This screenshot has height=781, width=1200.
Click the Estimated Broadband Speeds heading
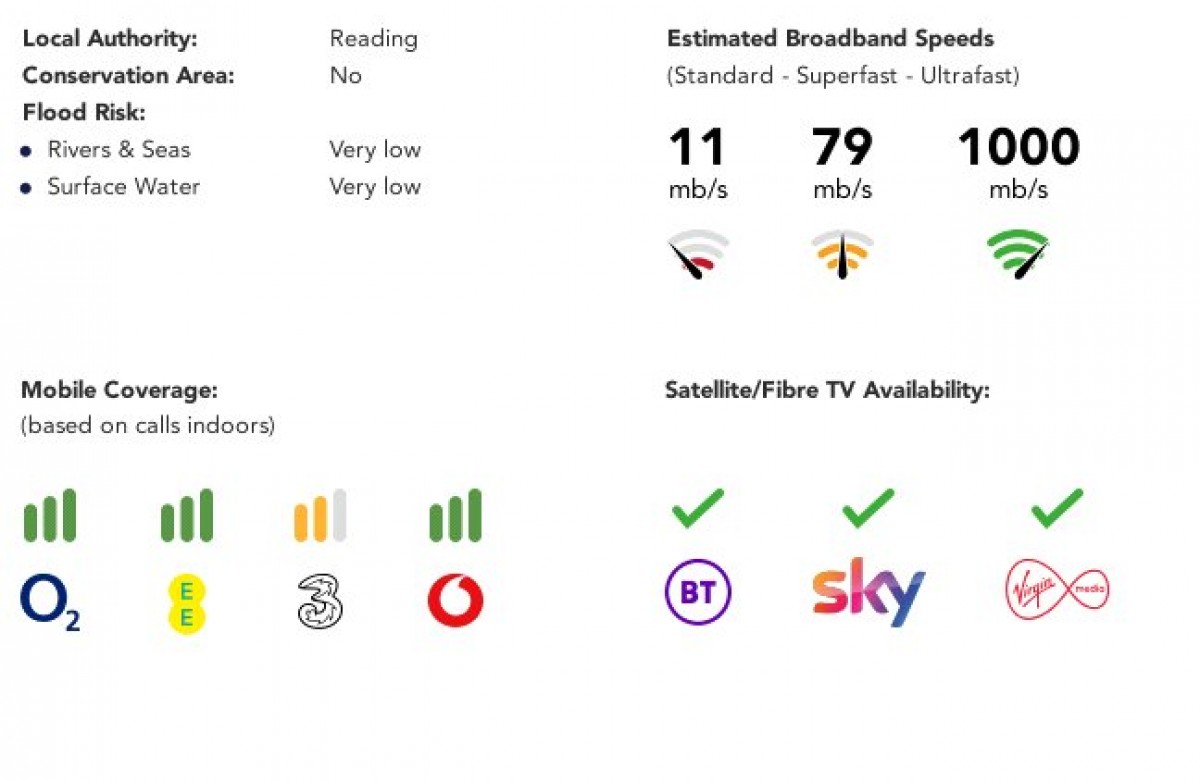pos(830,39)
